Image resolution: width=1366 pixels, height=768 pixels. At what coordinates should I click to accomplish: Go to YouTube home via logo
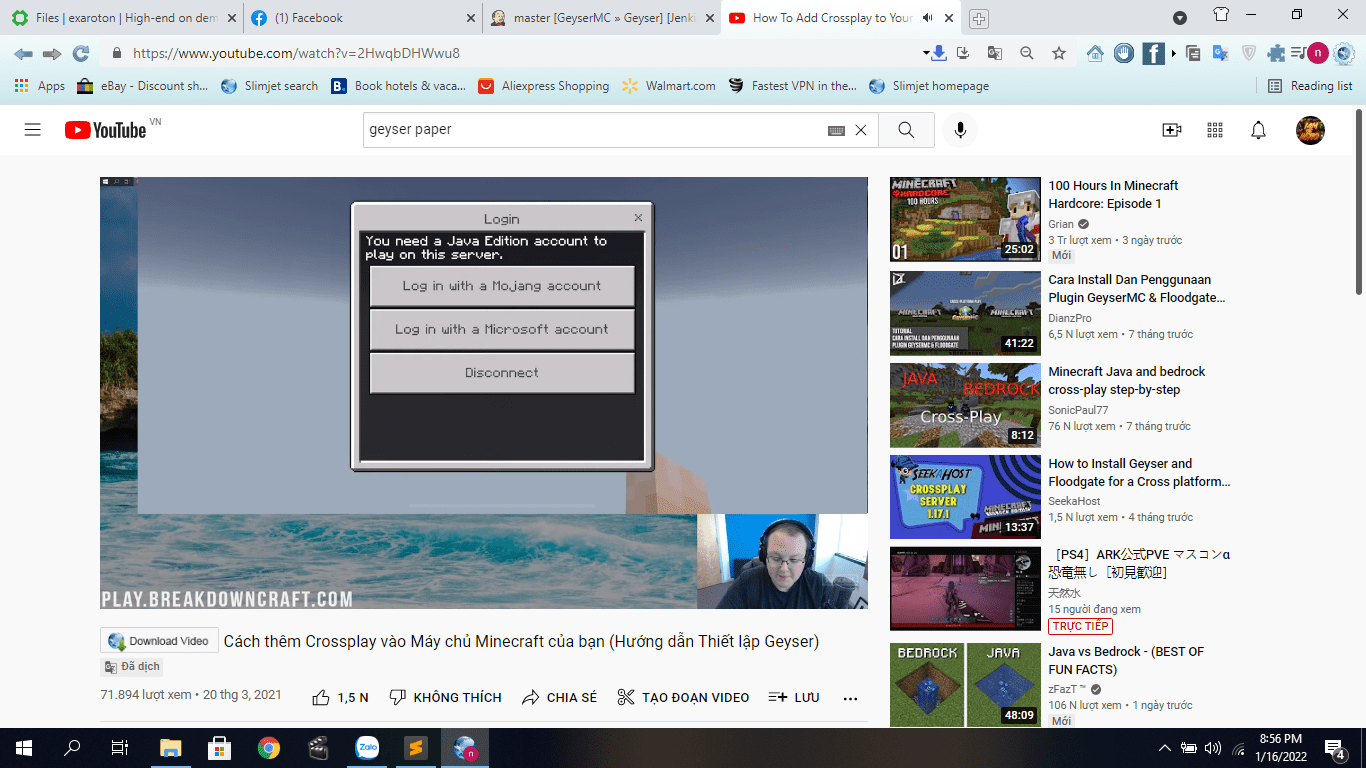coord(106,130)
